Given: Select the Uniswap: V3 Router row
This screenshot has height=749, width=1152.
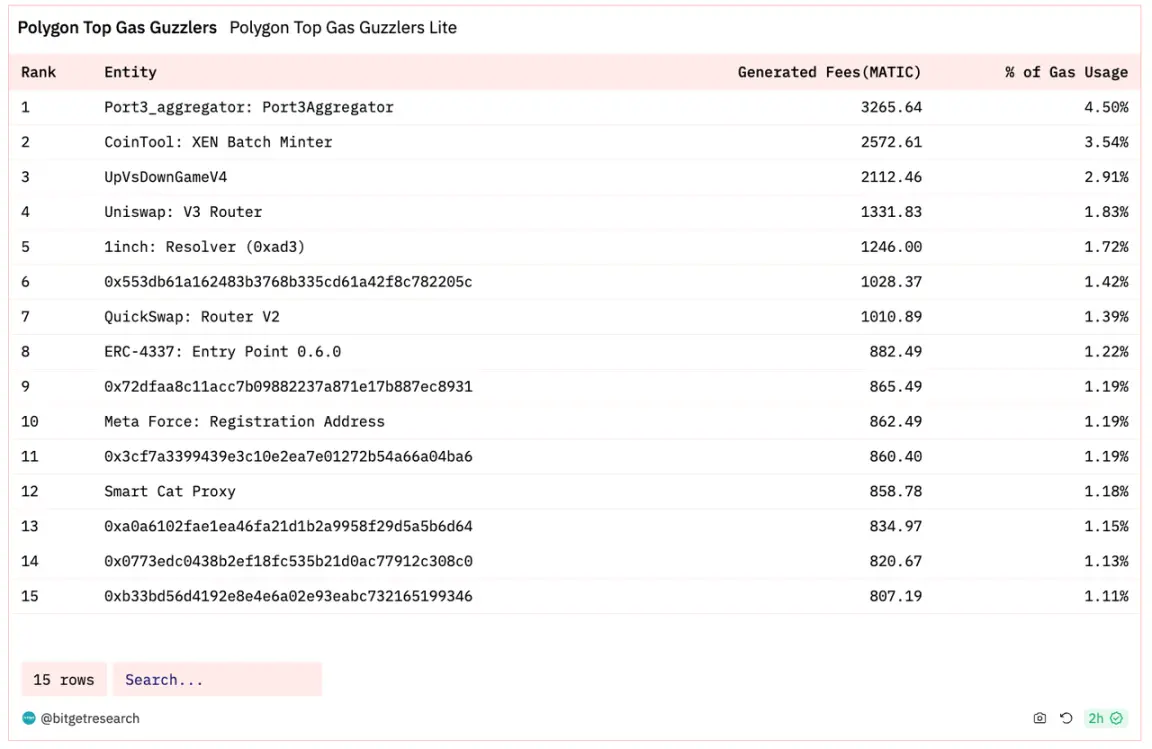Looking at the screenshot, I should pos(575,212).
